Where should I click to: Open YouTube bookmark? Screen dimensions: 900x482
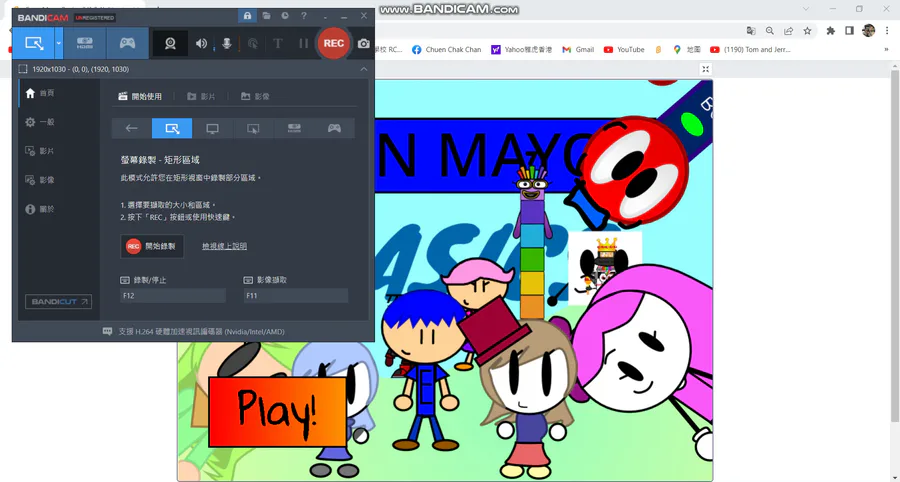pyautogui.click(x=624, y=50)
